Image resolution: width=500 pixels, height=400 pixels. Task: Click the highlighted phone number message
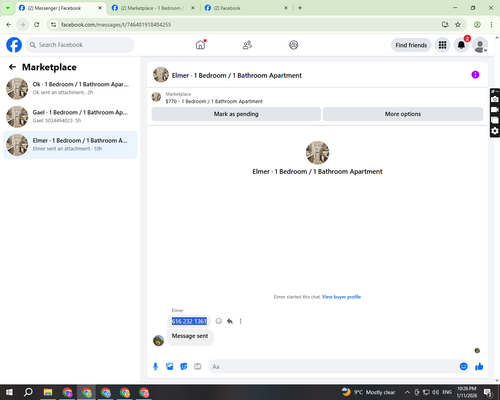coord(189,321)
